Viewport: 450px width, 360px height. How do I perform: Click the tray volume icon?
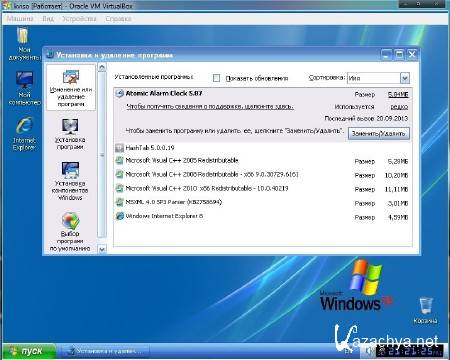click(369, 351)
